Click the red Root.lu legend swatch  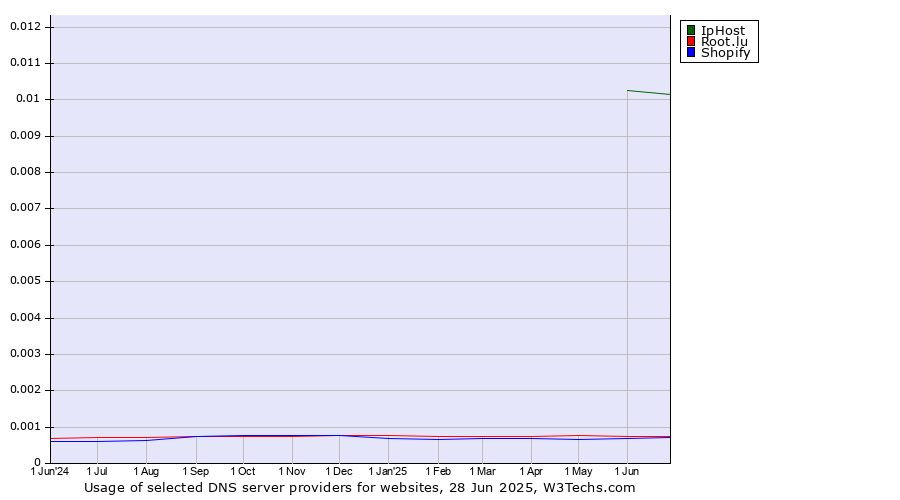coord(691,41)
